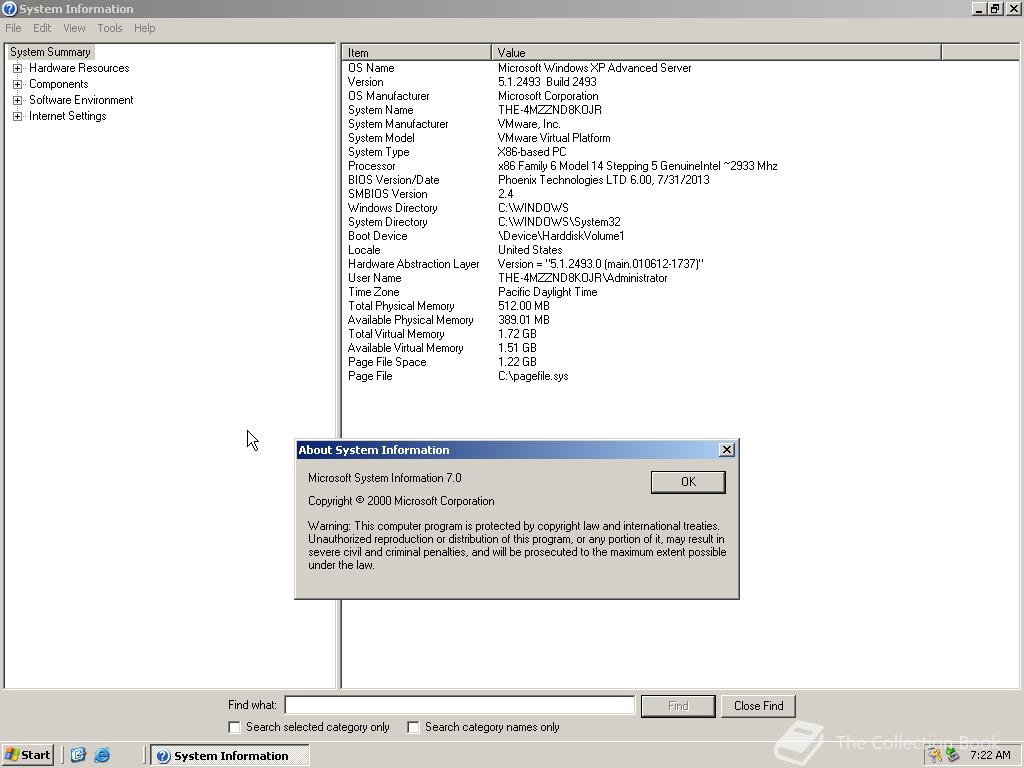Close the About System Information dialog
This screenshot has height=768, width=1024.
pos(726,450)
